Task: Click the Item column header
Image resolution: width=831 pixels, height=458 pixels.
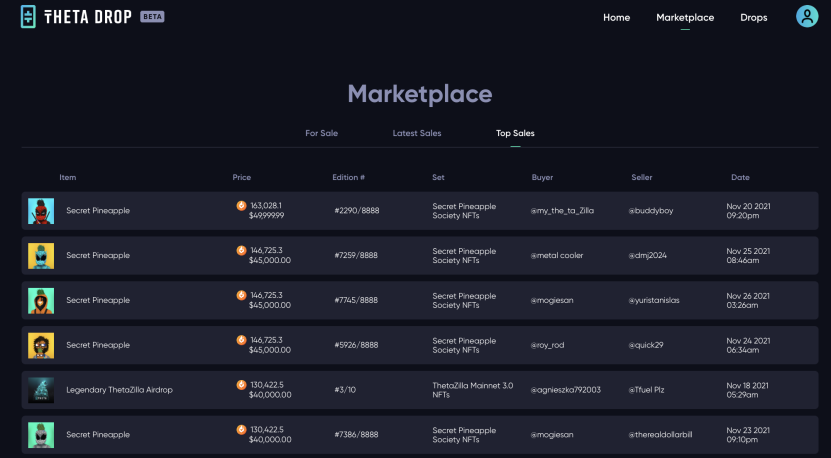Action: (67, 177)
